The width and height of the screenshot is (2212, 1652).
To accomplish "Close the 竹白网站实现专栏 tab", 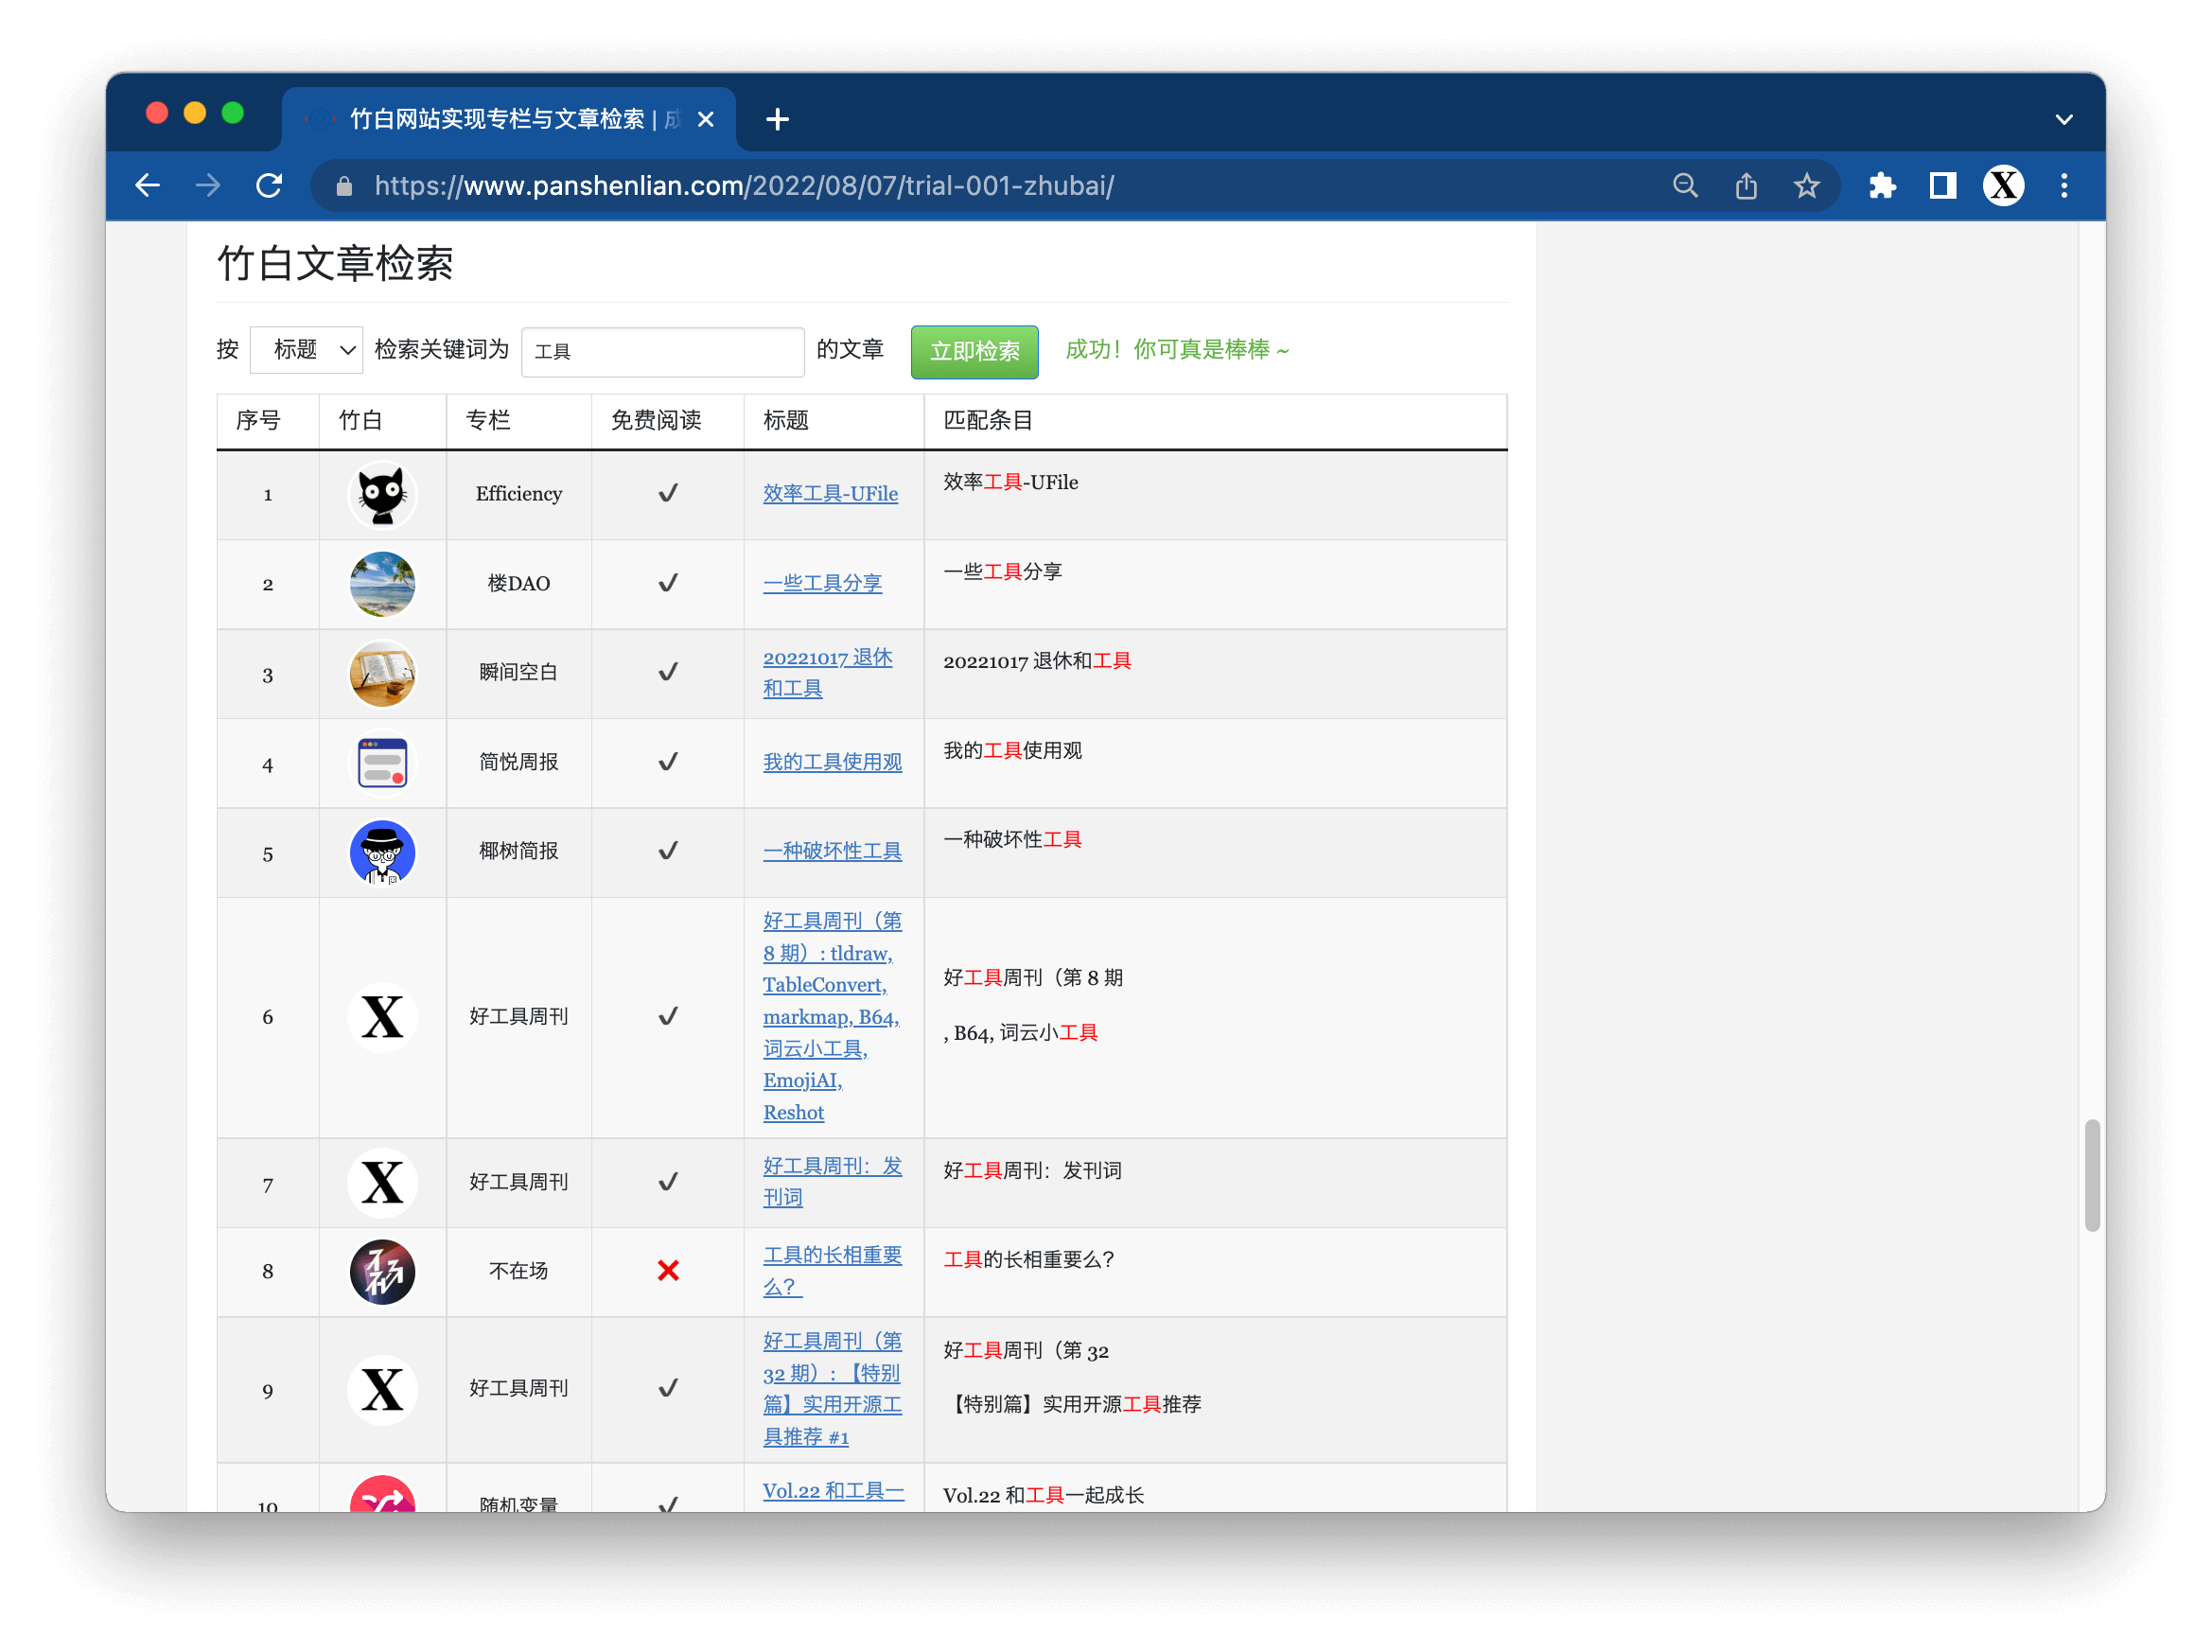I will click(705, 120).
